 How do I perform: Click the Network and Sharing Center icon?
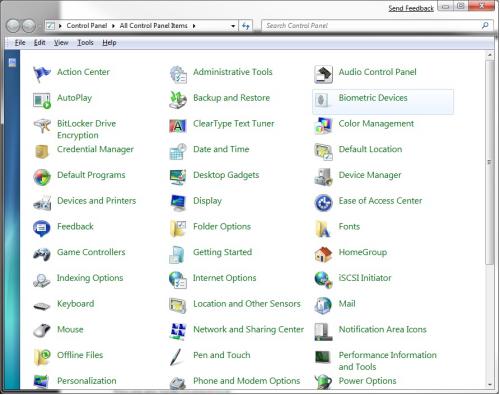coord(178,332)
